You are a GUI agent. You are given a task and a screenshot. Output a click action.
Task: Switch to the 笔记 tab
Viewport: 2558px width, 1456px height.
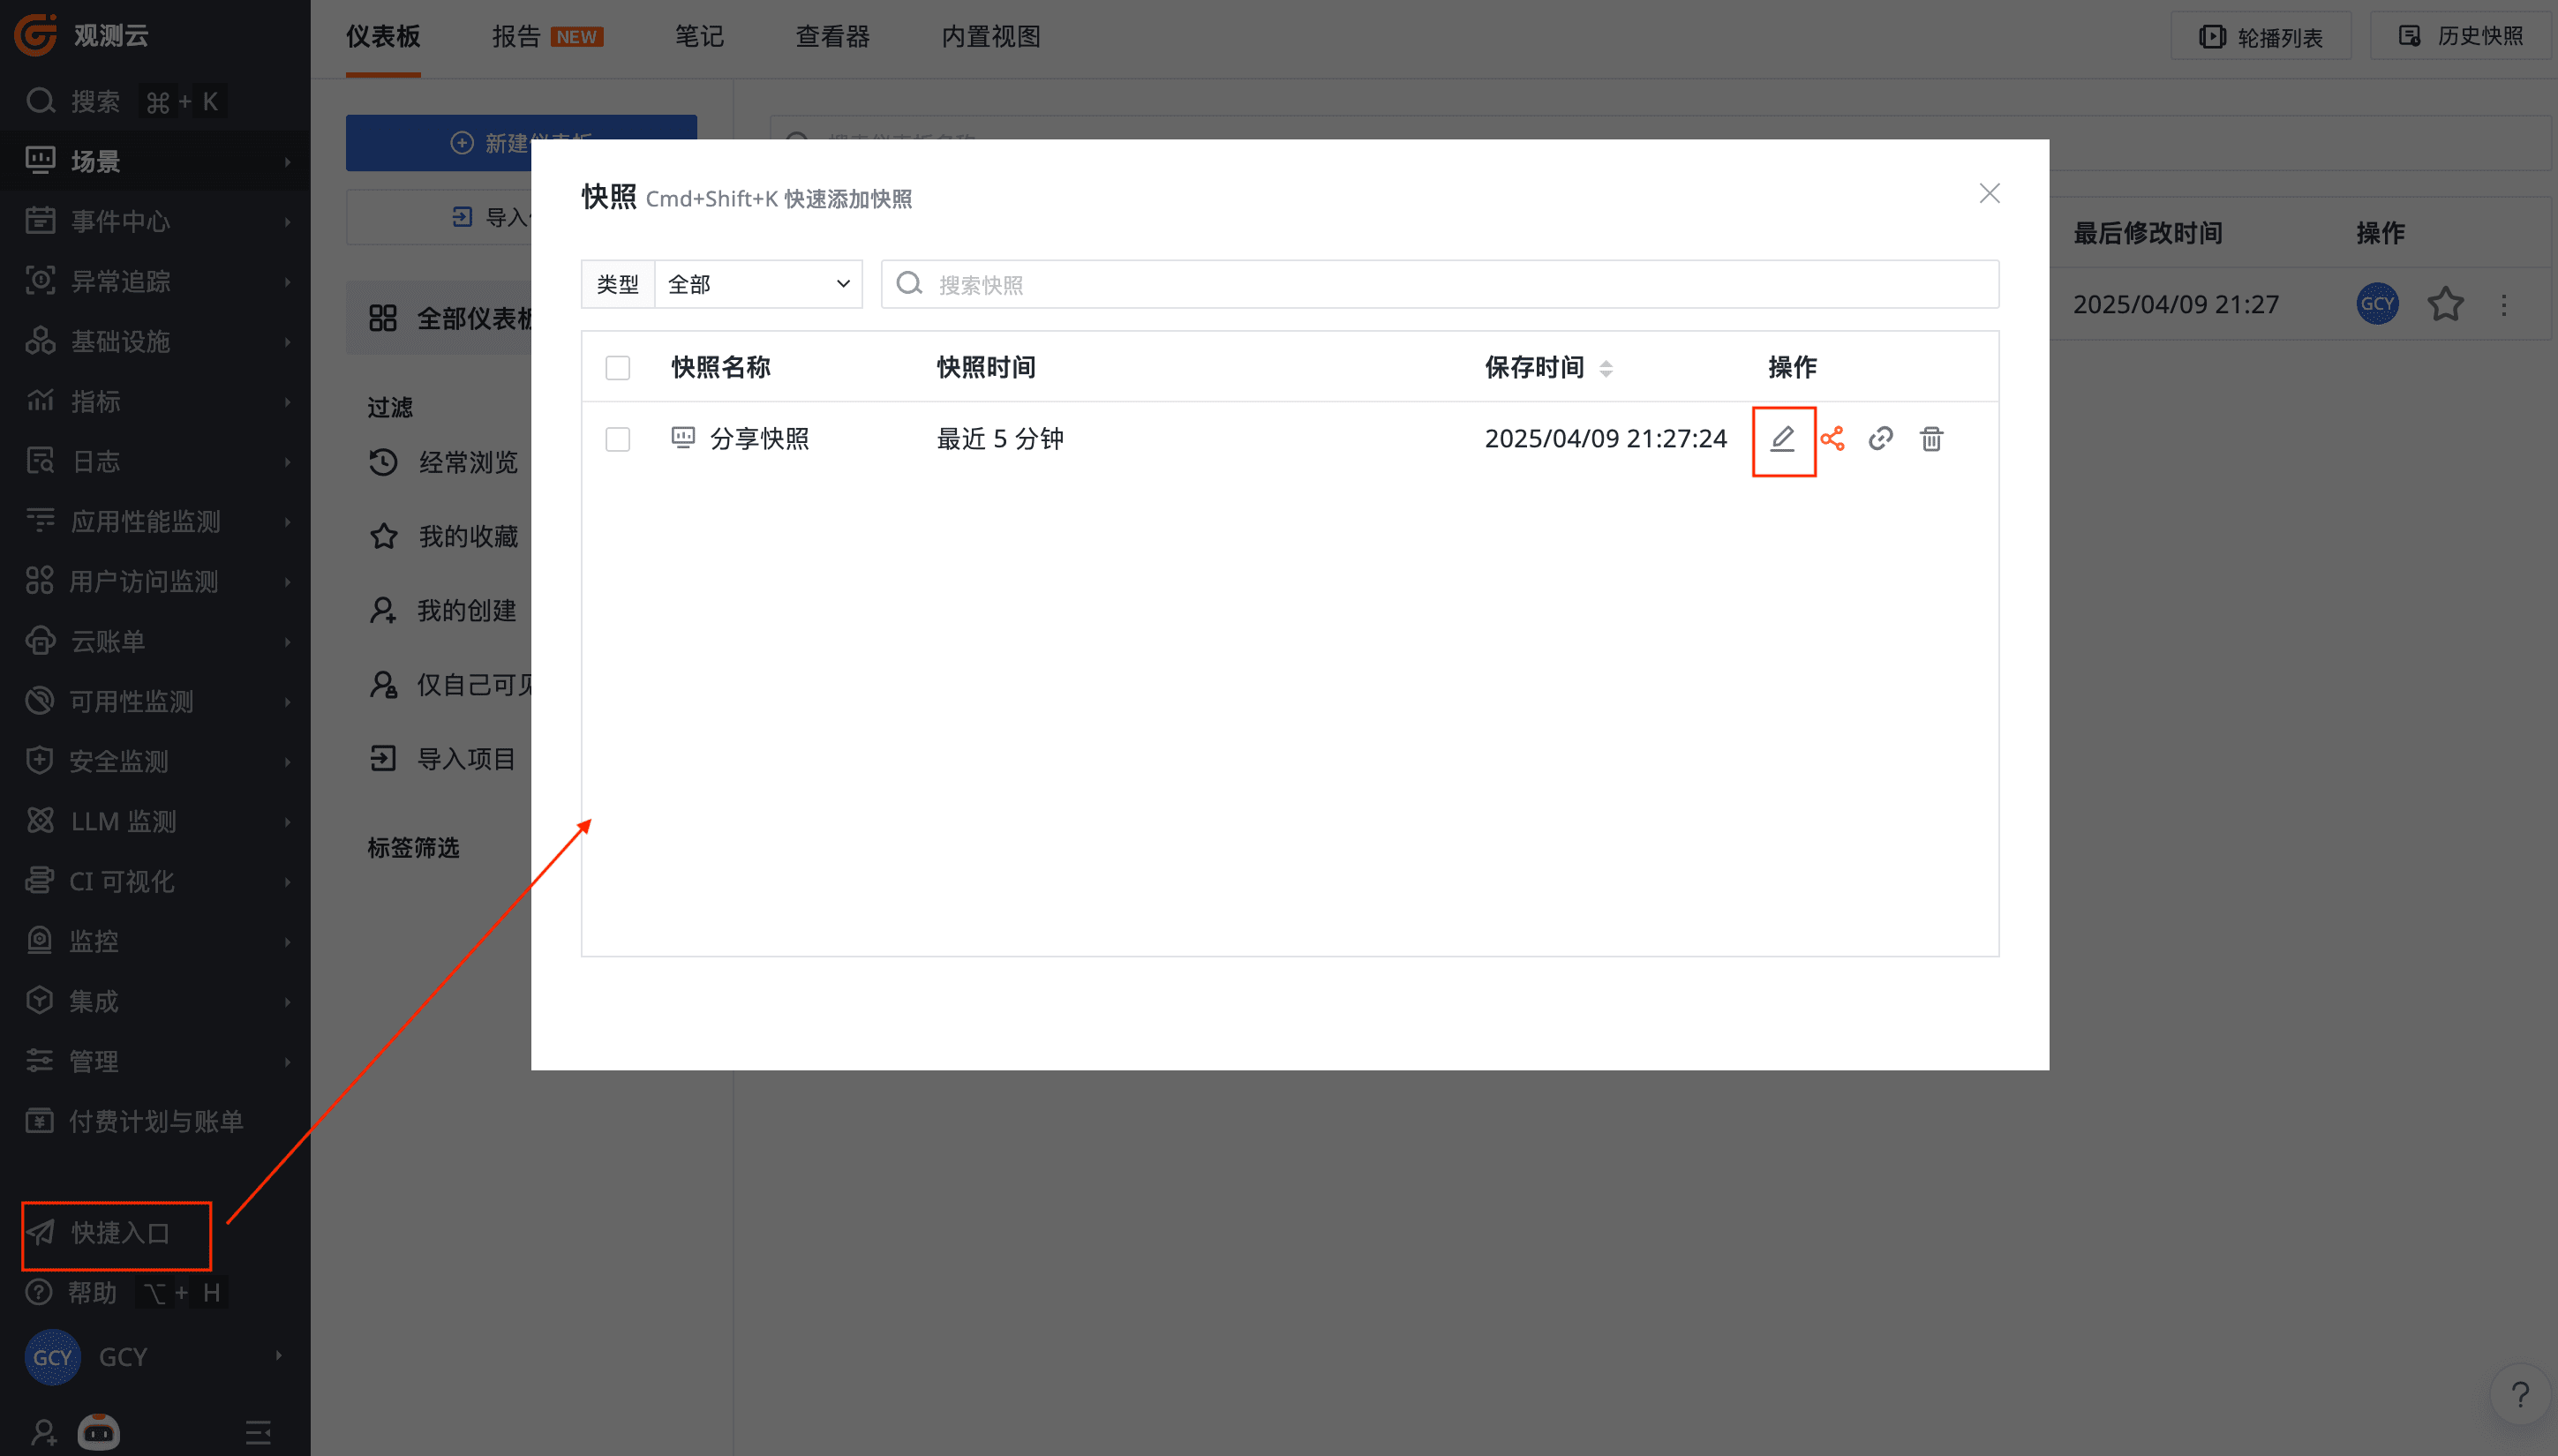pyautogui.click(x=698, y=37)
